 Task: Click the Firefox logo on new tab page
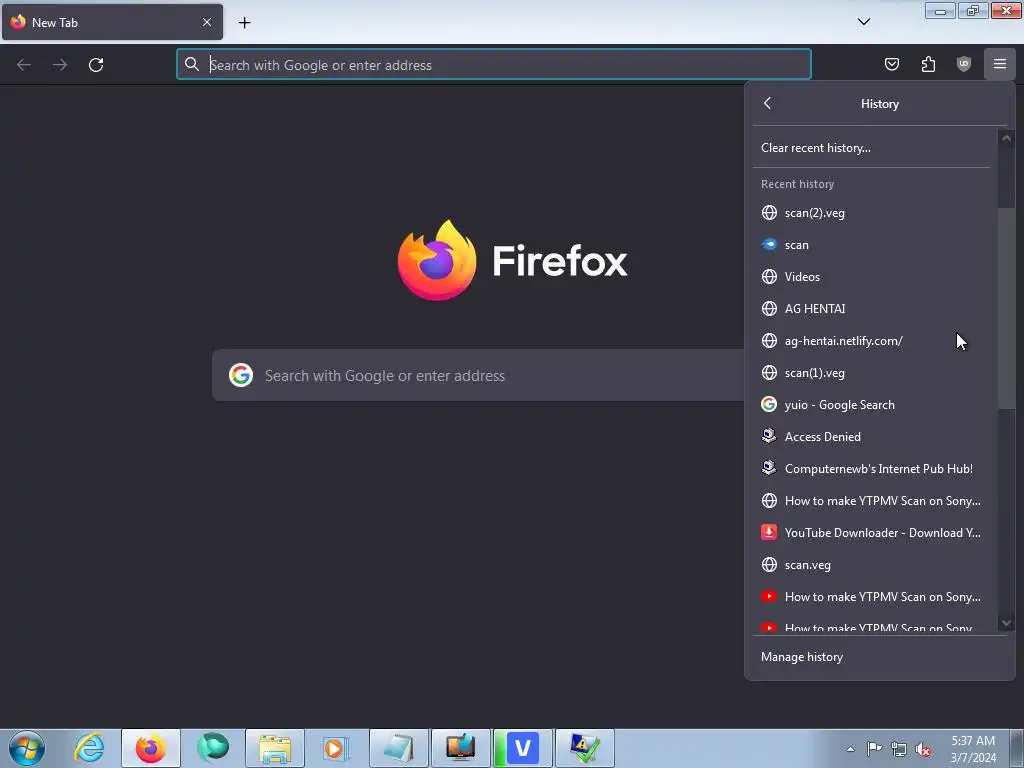pos(437,260)
